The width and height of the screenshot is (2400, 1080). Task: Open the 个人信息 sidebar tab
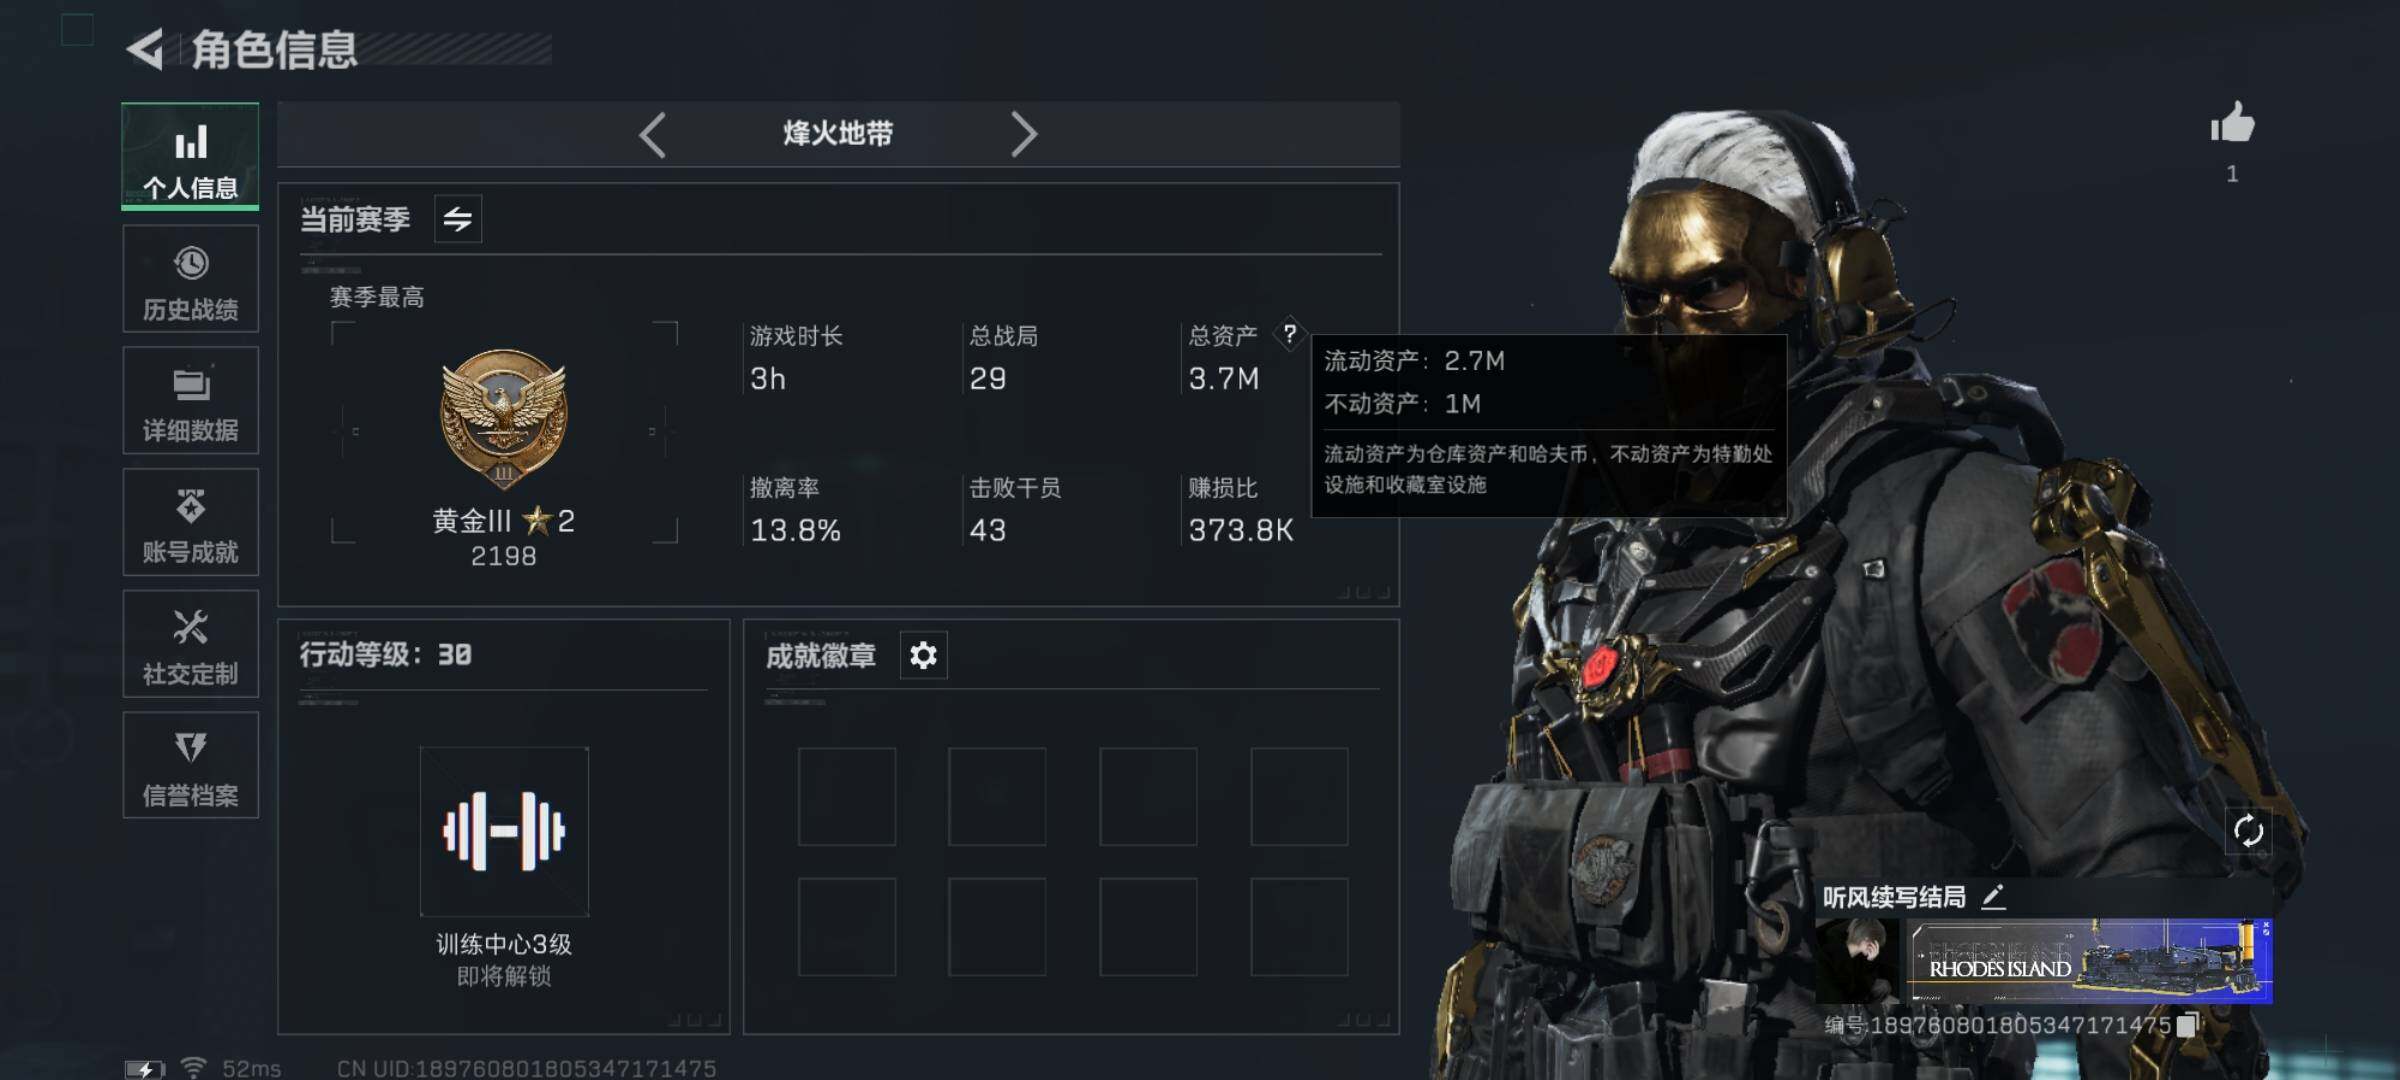click(x=190, y=157)
